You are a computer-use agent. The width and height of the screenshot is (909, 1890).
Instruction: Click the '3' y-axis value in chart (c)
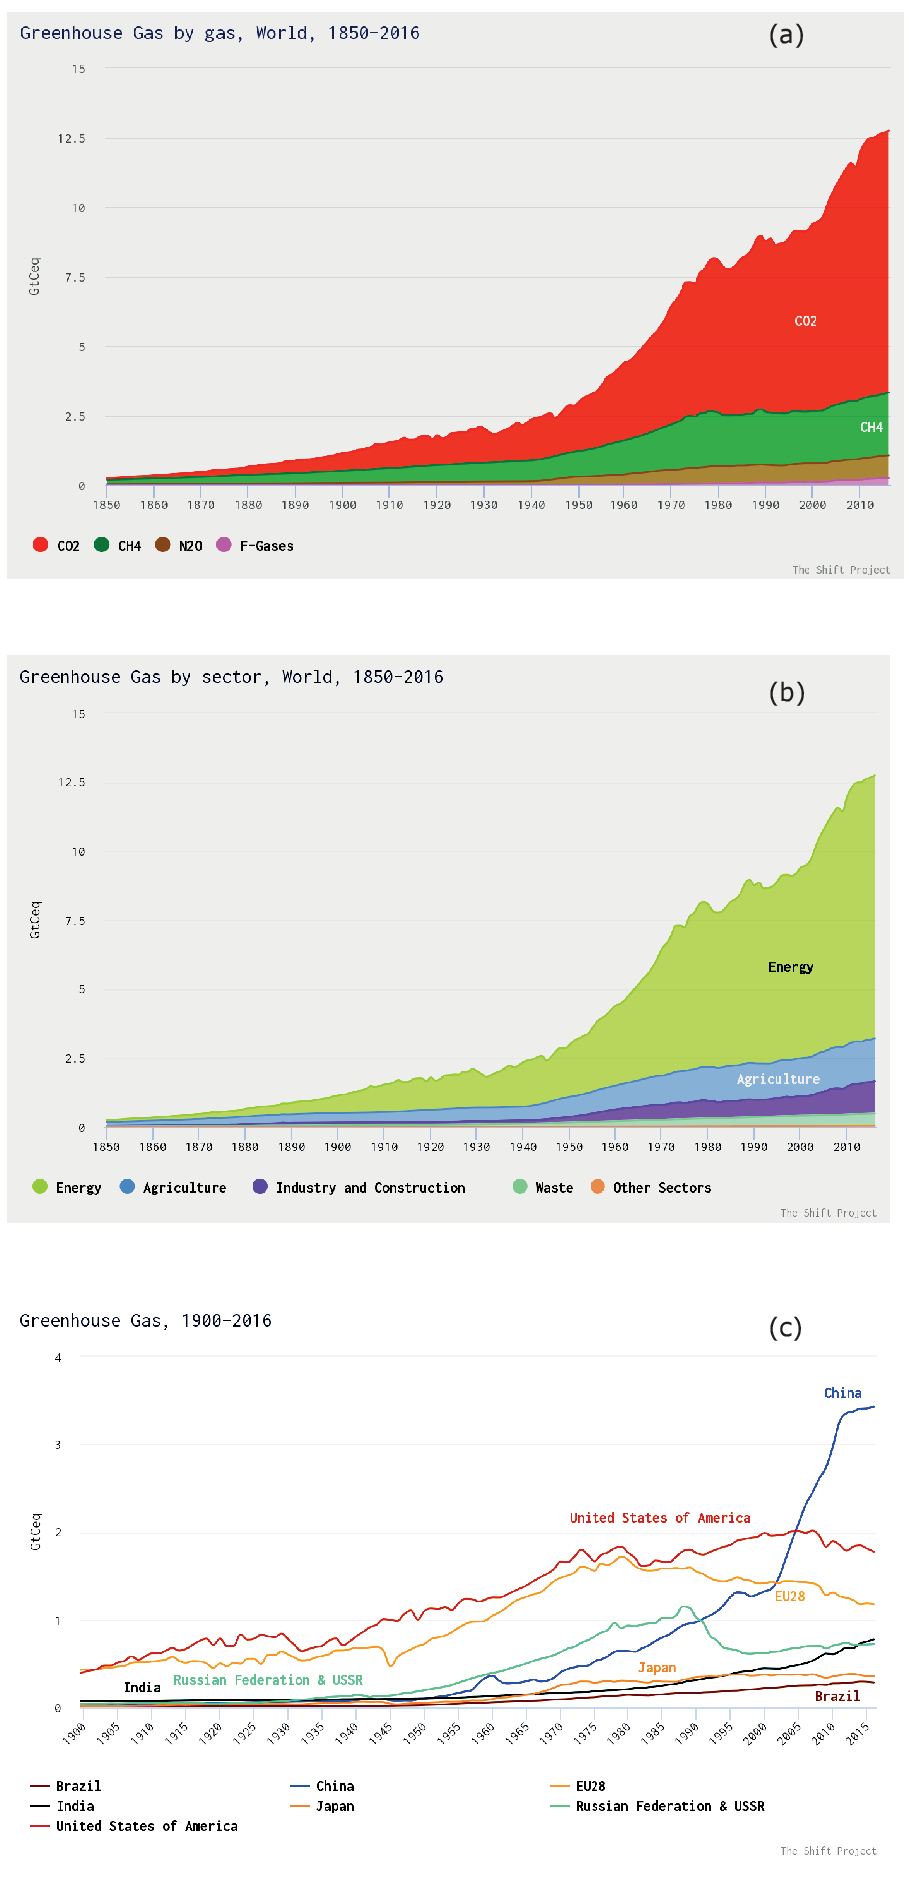(x=58, y=1445)
